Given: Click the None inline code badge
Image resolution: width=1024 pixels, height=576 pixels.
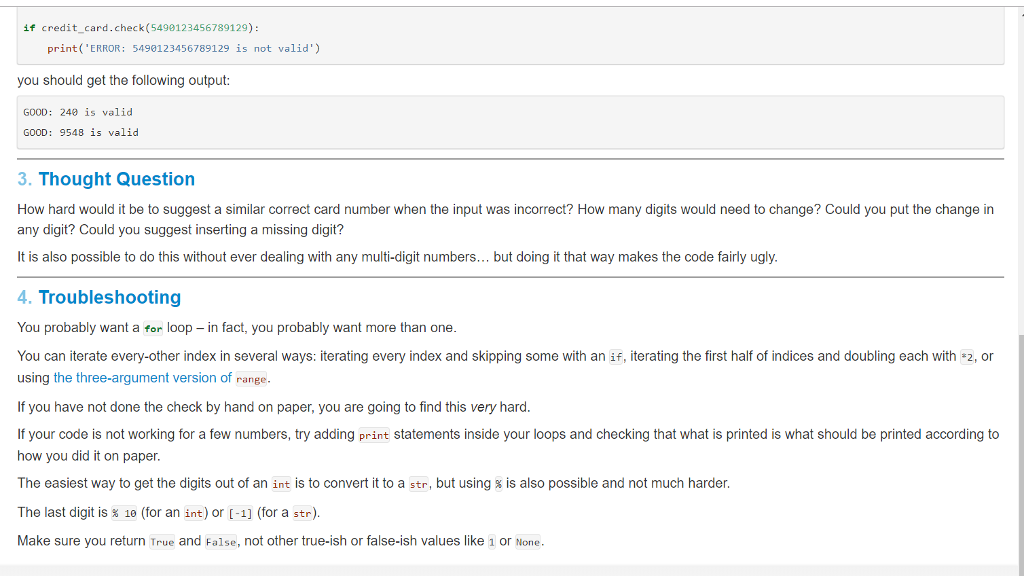Looking at the screenshot, I should [x=528, y=541].
